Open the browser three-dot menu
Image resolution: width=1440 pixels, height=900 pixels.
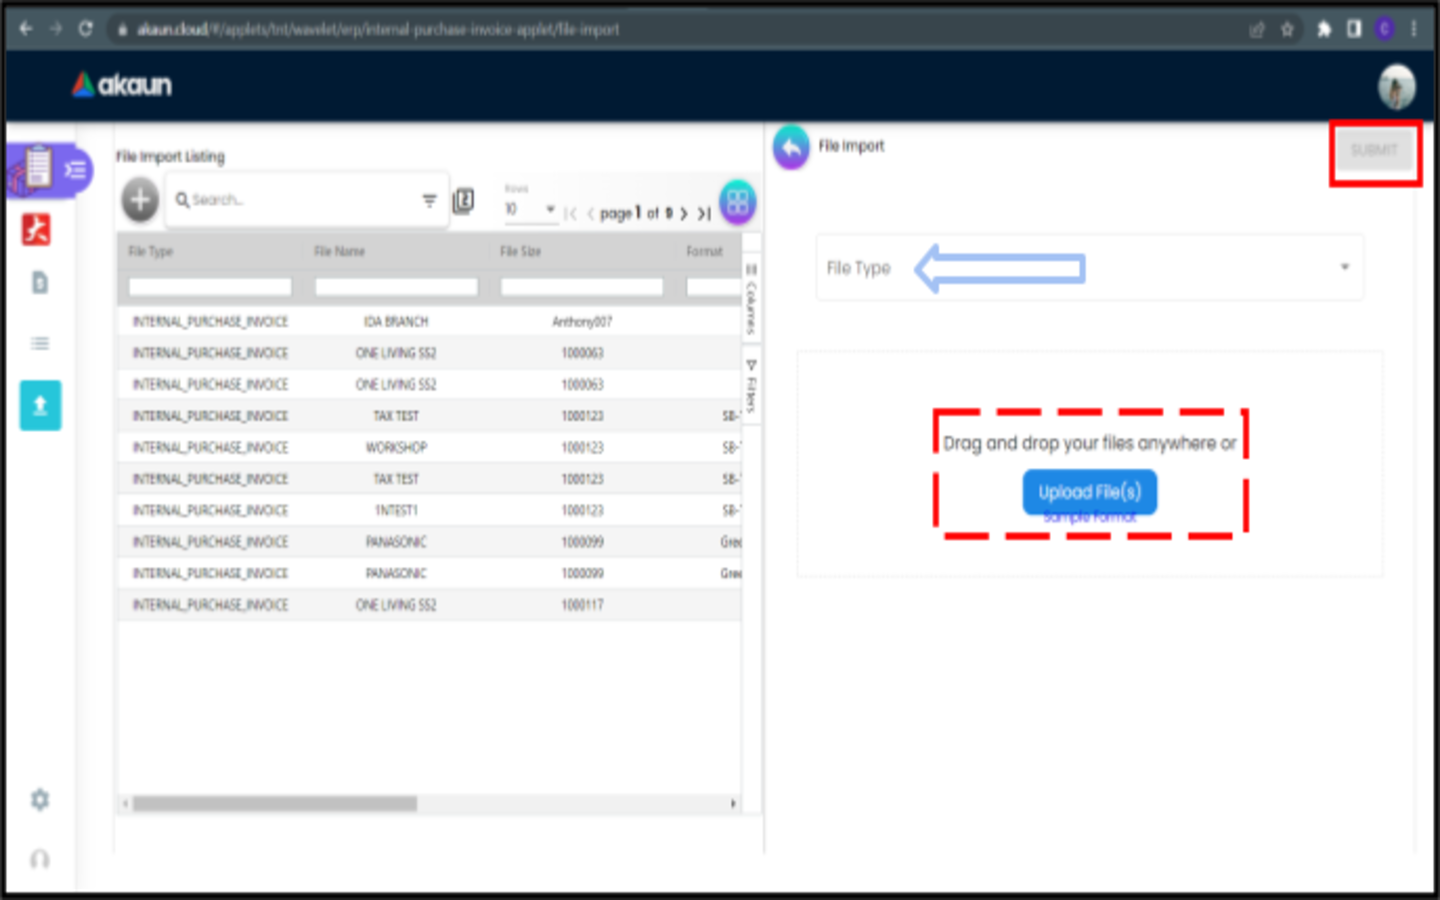(1414, 29)
